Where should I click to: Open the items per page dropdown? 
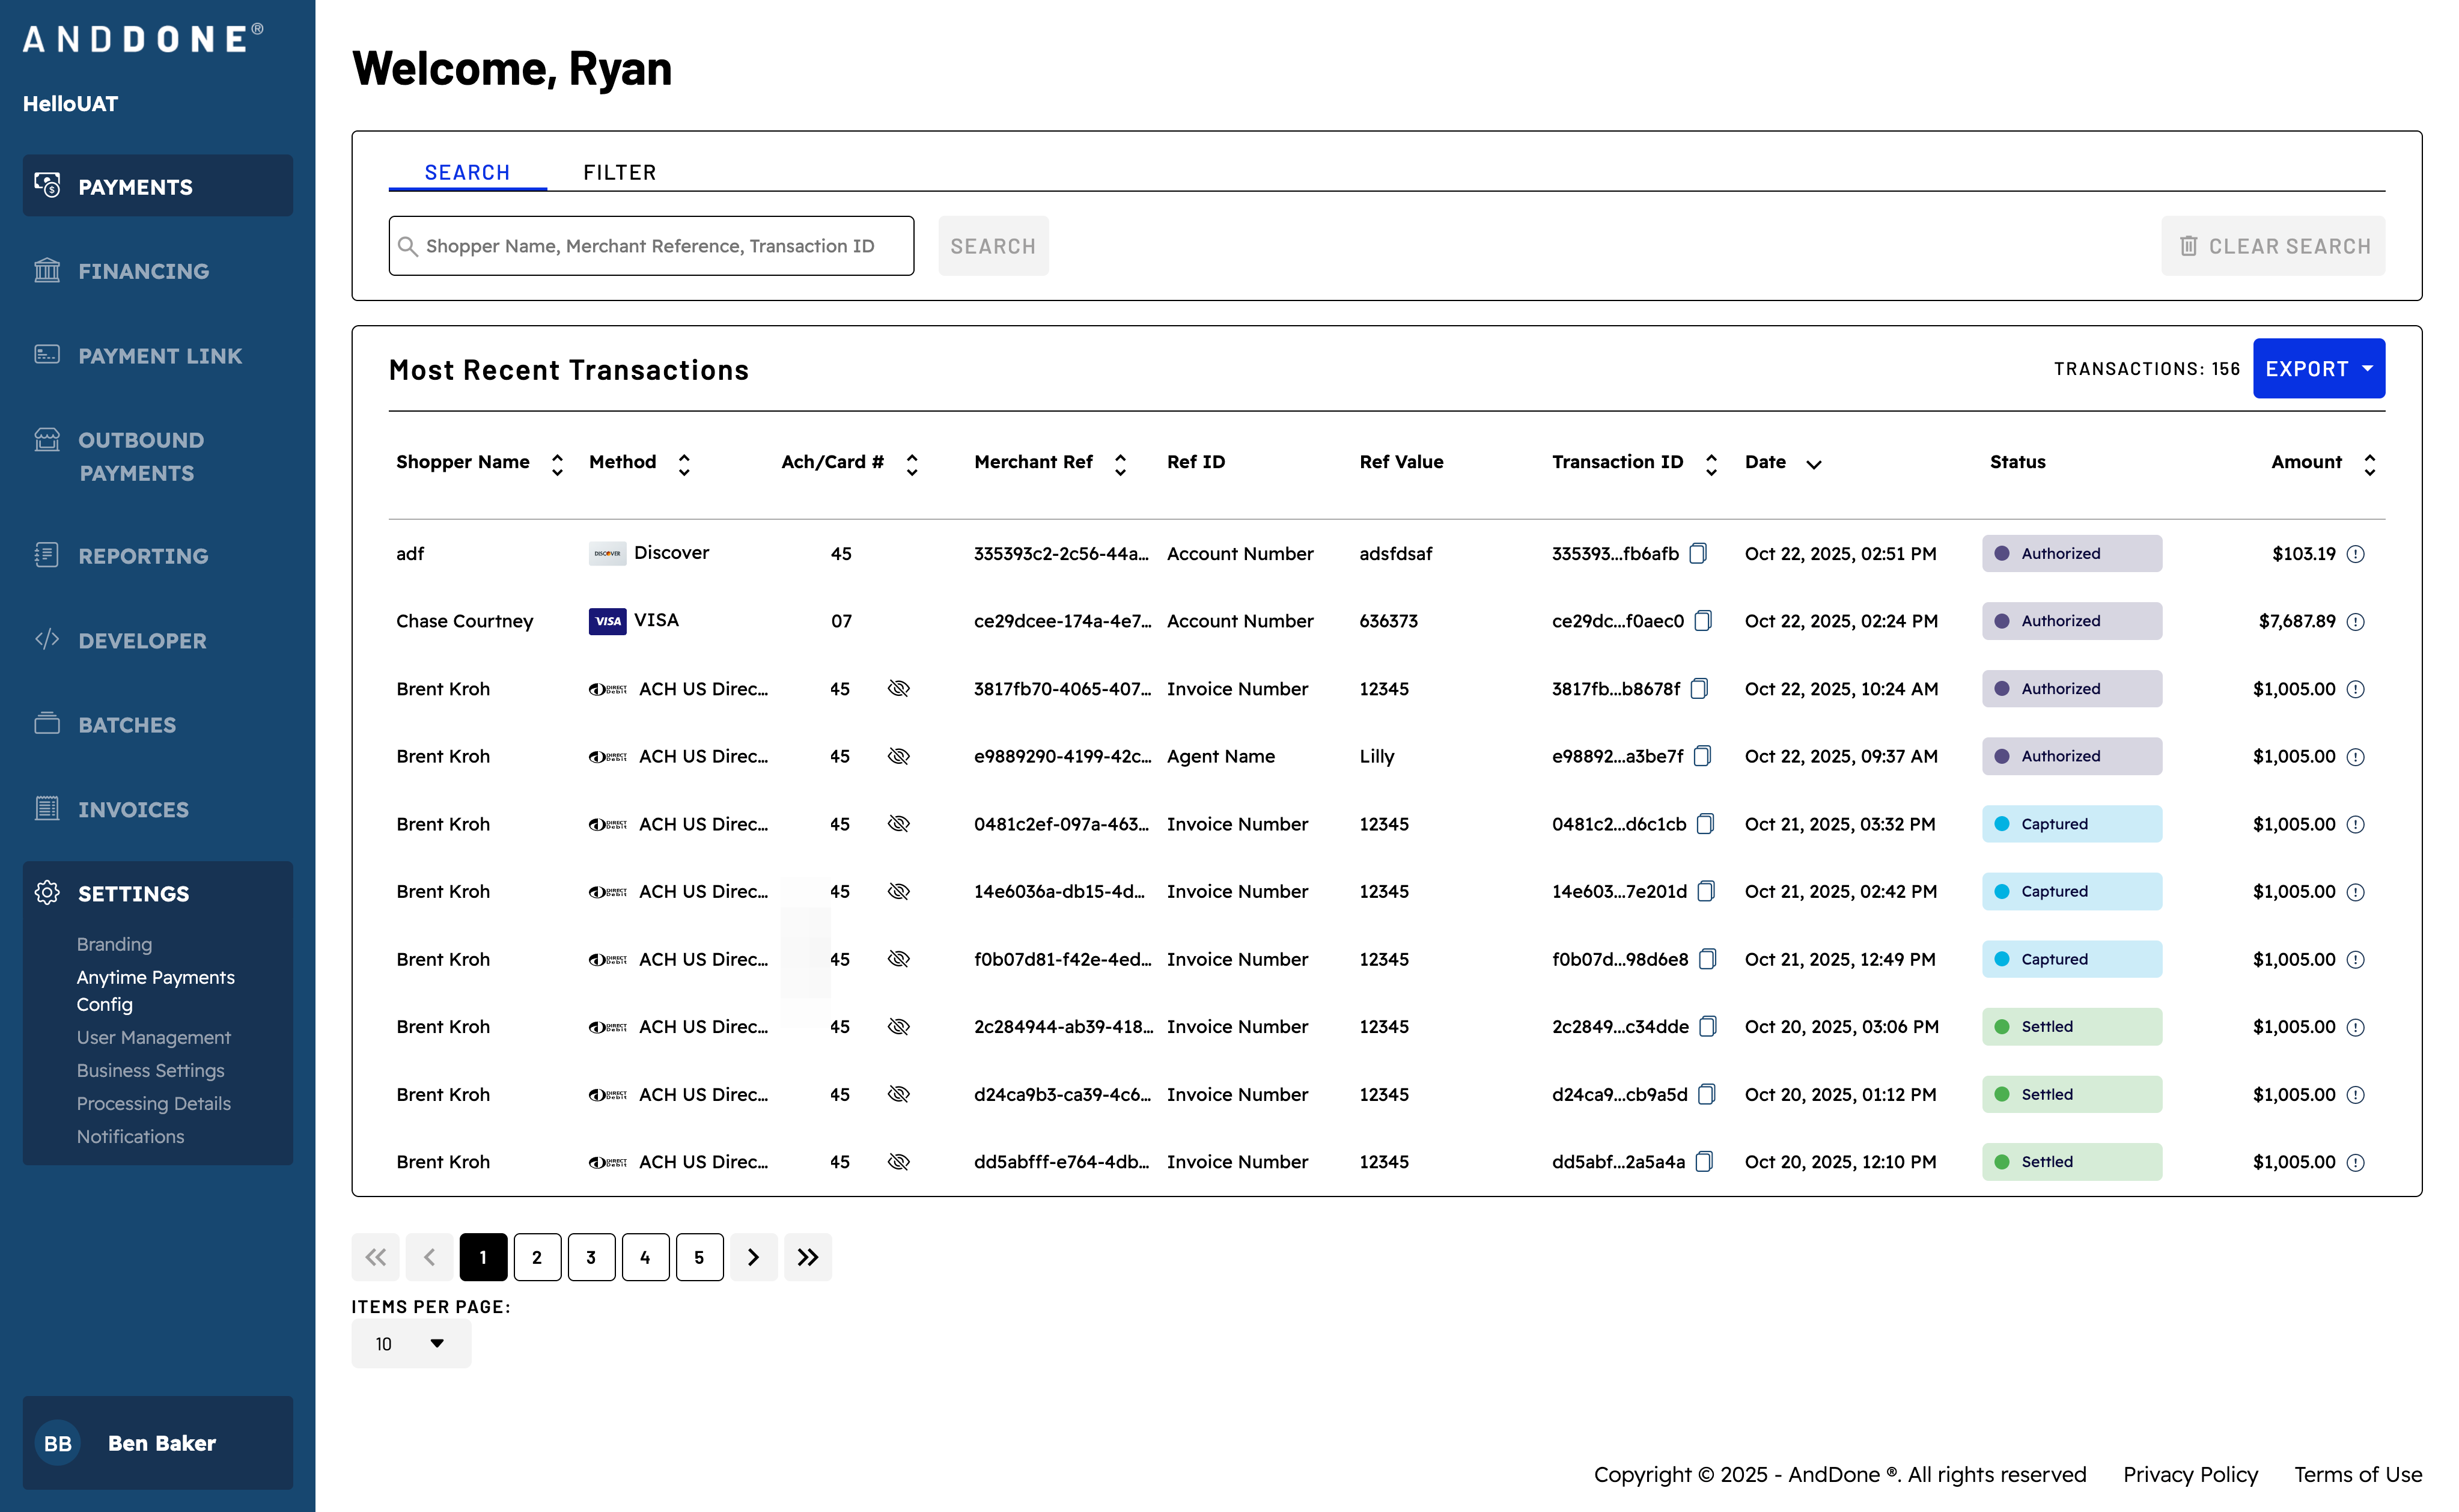(411, 1344)
